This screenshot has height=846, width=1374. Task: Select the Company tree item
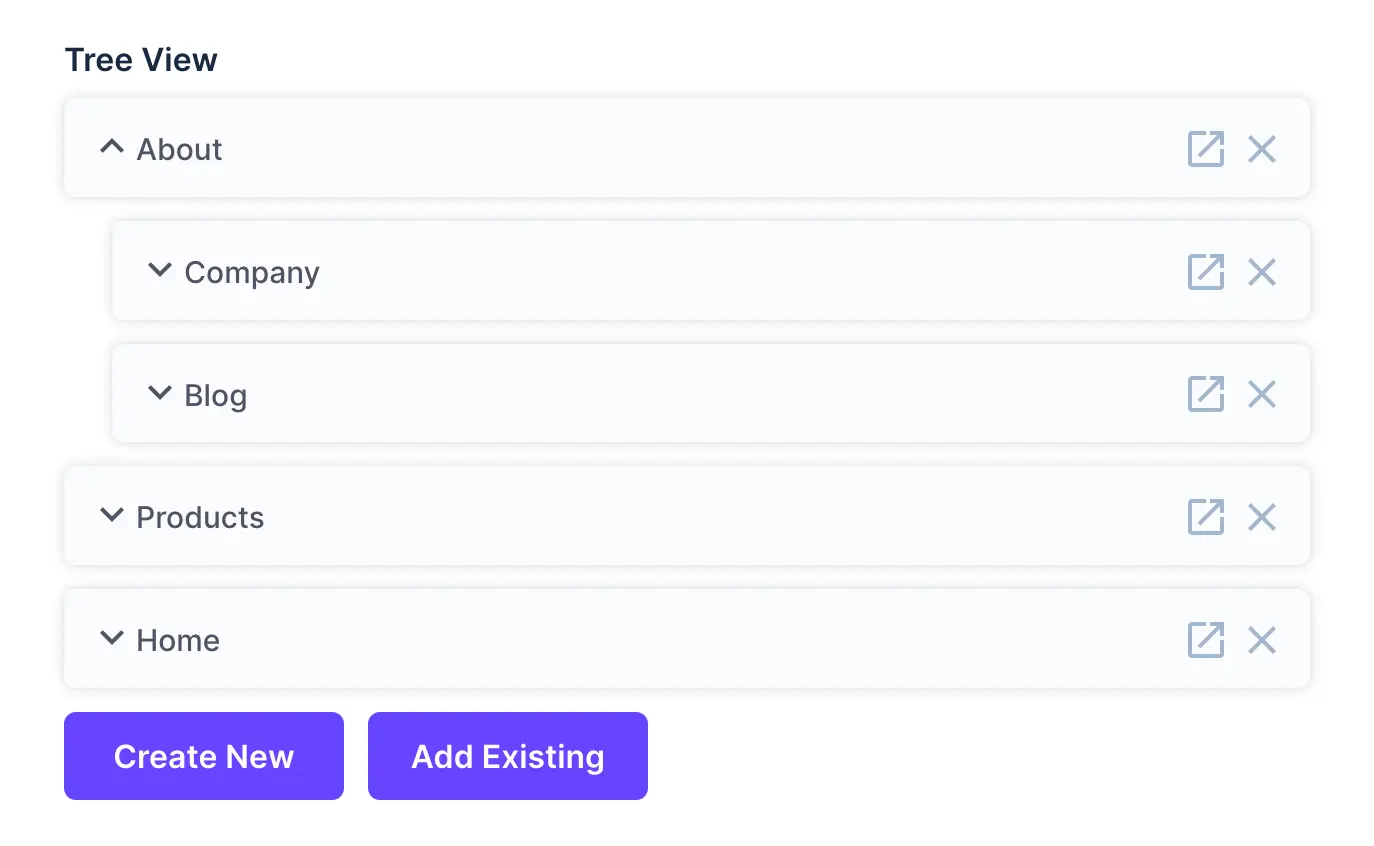[251, 271]
